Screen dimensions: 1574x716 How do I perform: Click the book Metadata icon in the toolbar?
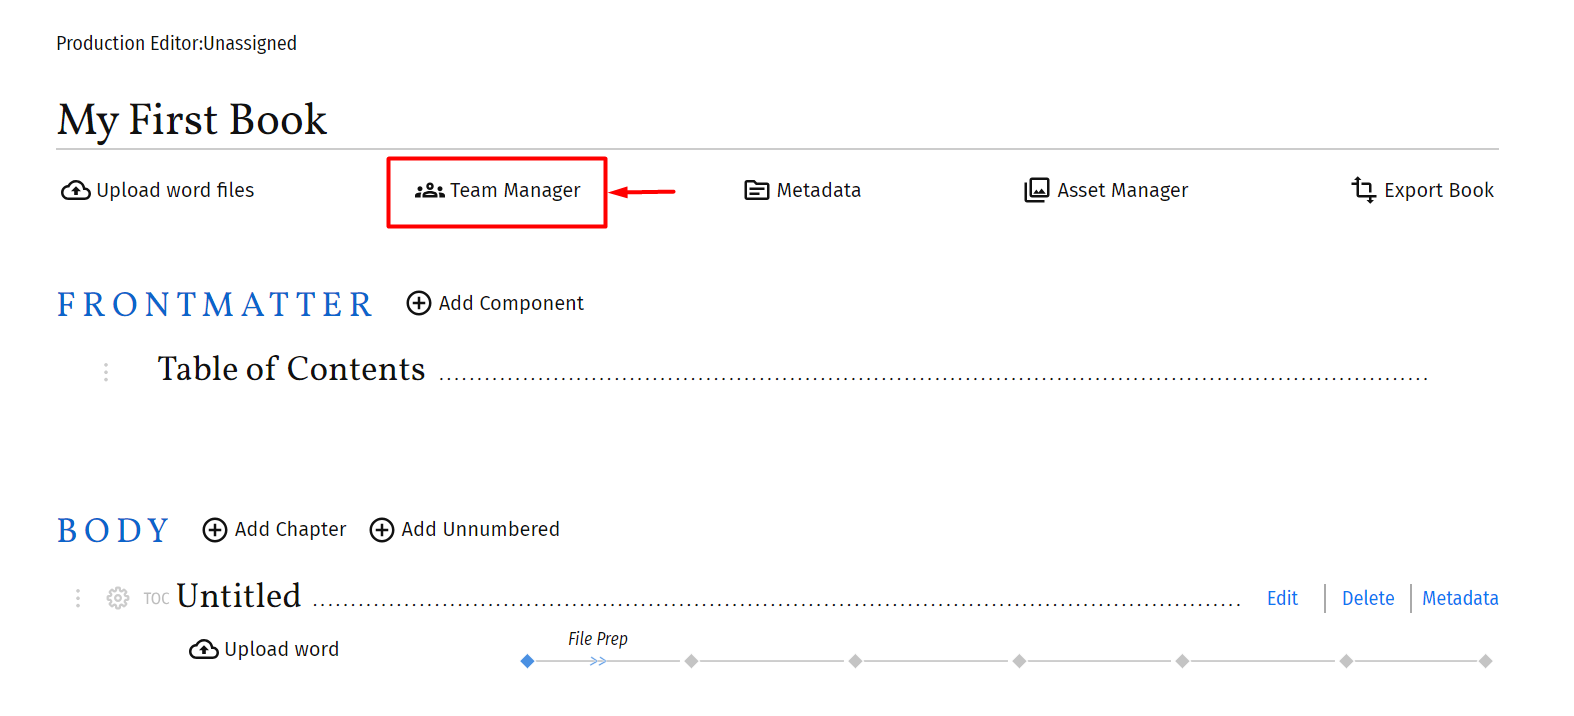tap(757, 190)
